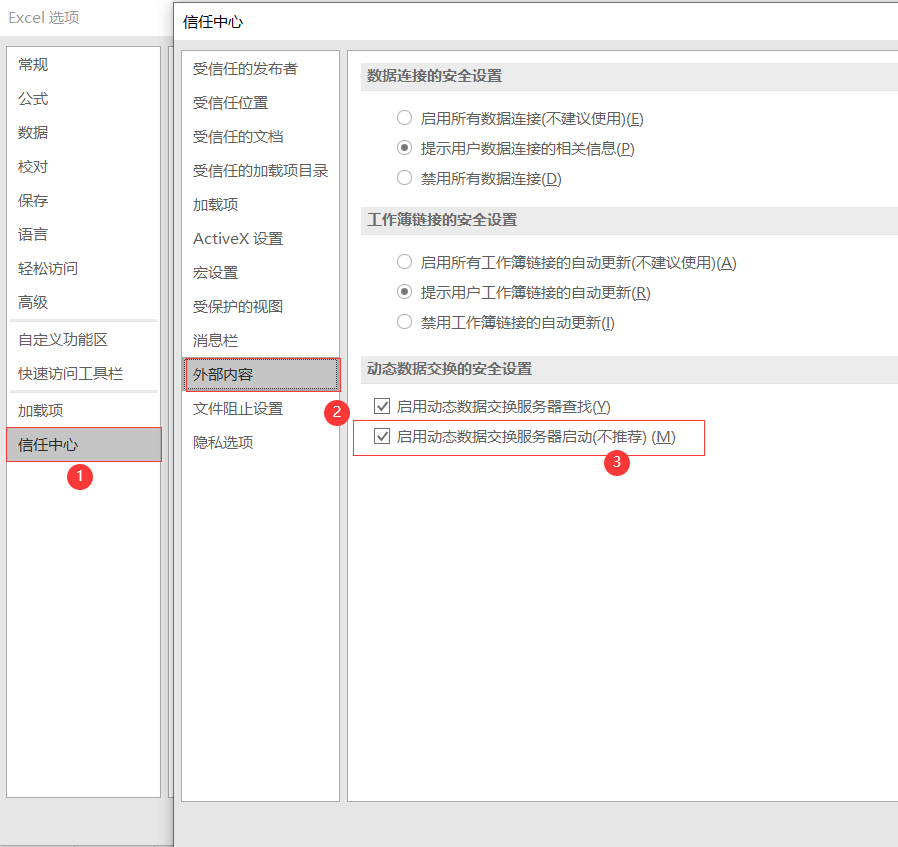The height and width of the screenshot is (847, 898).
Task: Click the 动态数据交换的安全设置 heading
Action: pos(450,368)
